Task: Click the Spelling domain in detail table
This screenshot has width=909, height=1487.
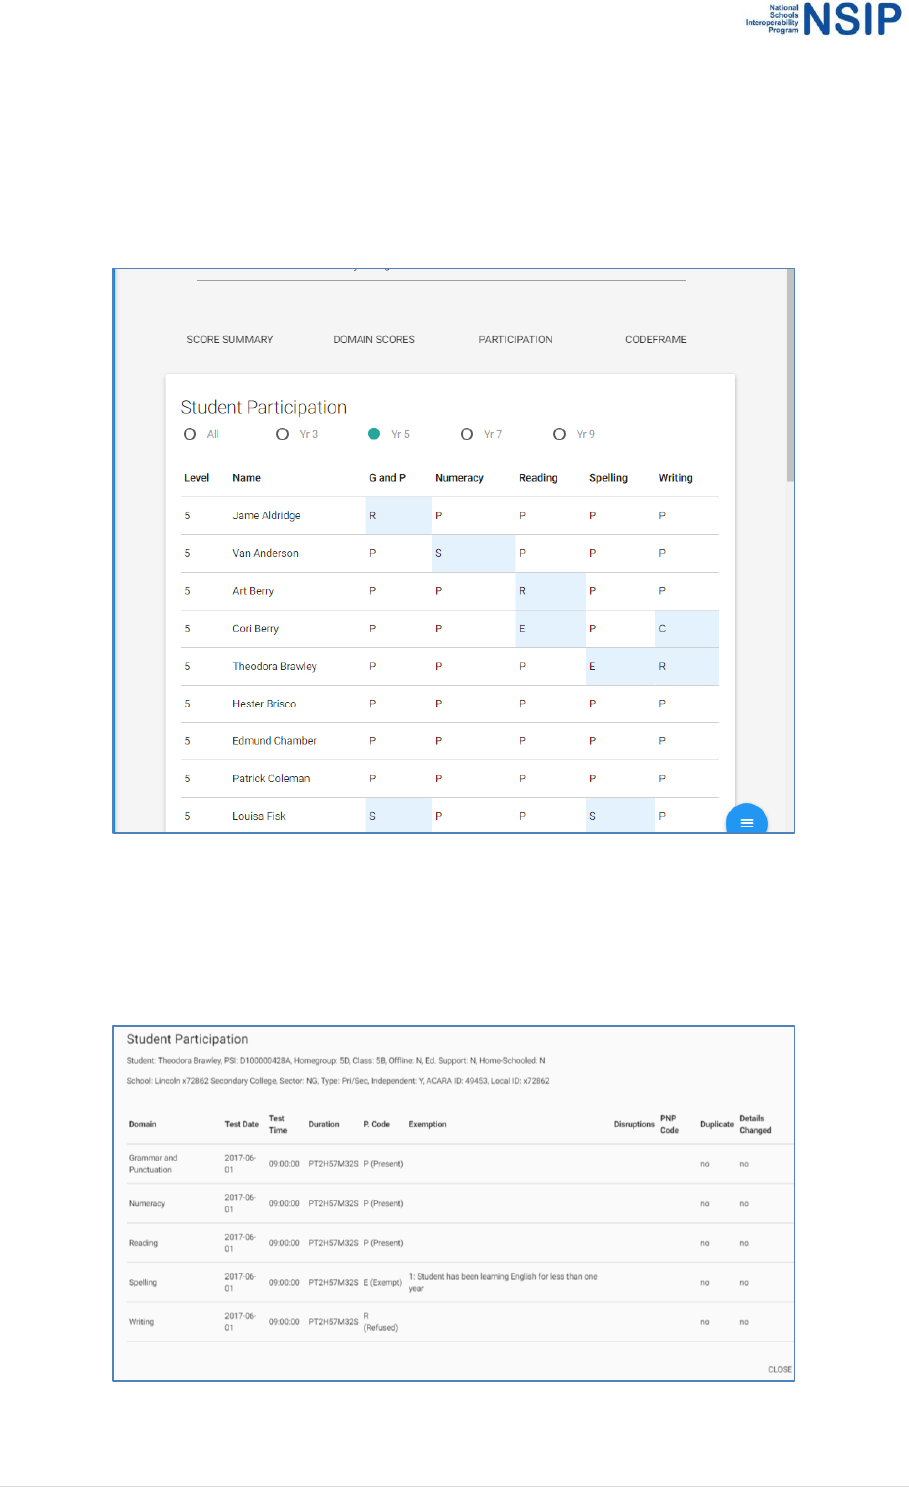Action: (143, 1282)
